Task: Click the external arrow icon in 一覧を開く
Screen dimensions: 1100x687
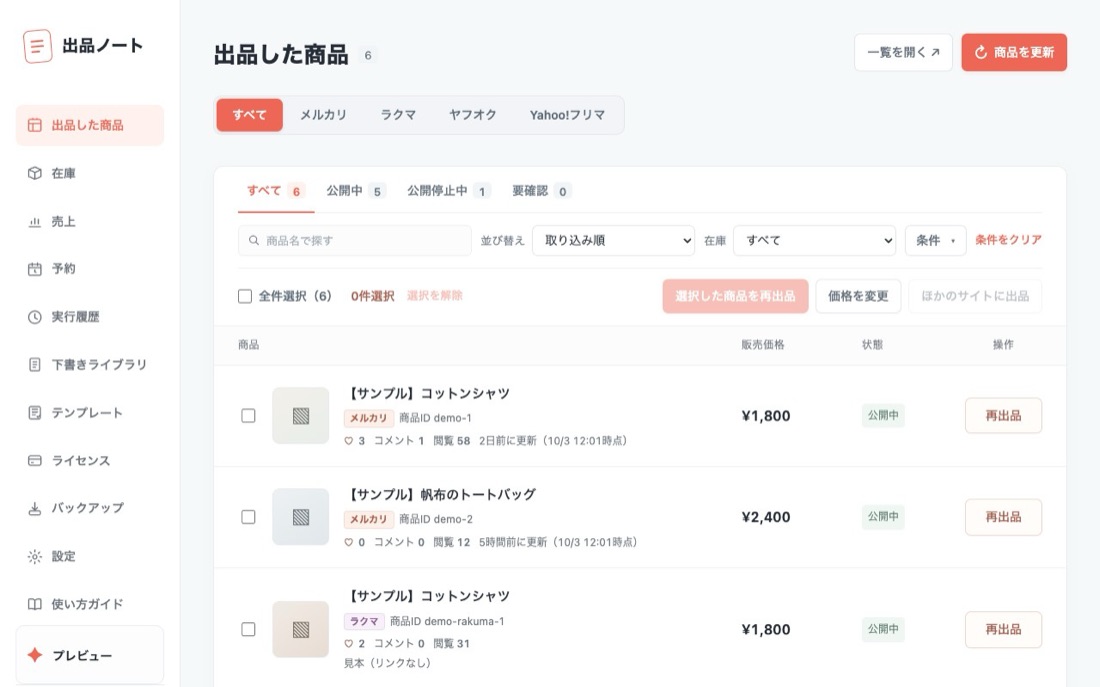Action: [x=935, y=52]
